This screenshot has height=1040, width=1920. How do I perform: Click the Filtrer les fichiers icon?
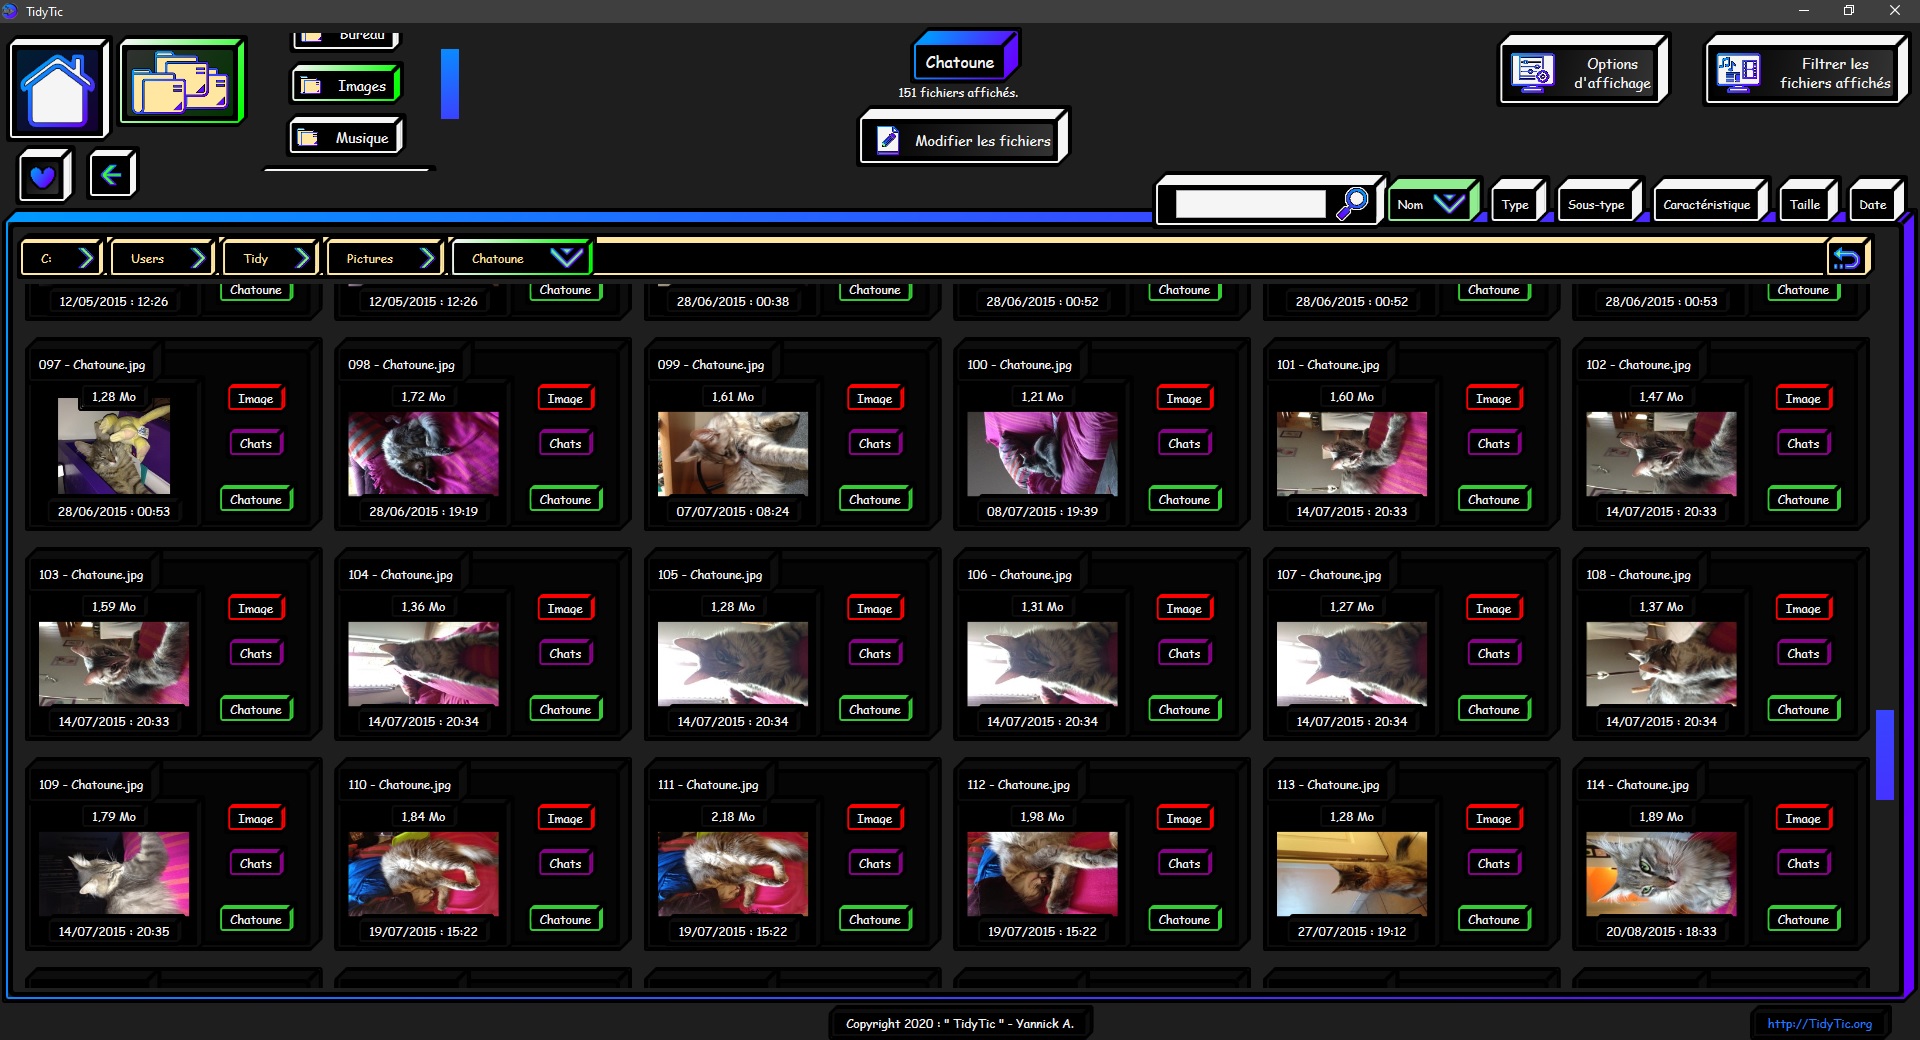(1738, 73)
